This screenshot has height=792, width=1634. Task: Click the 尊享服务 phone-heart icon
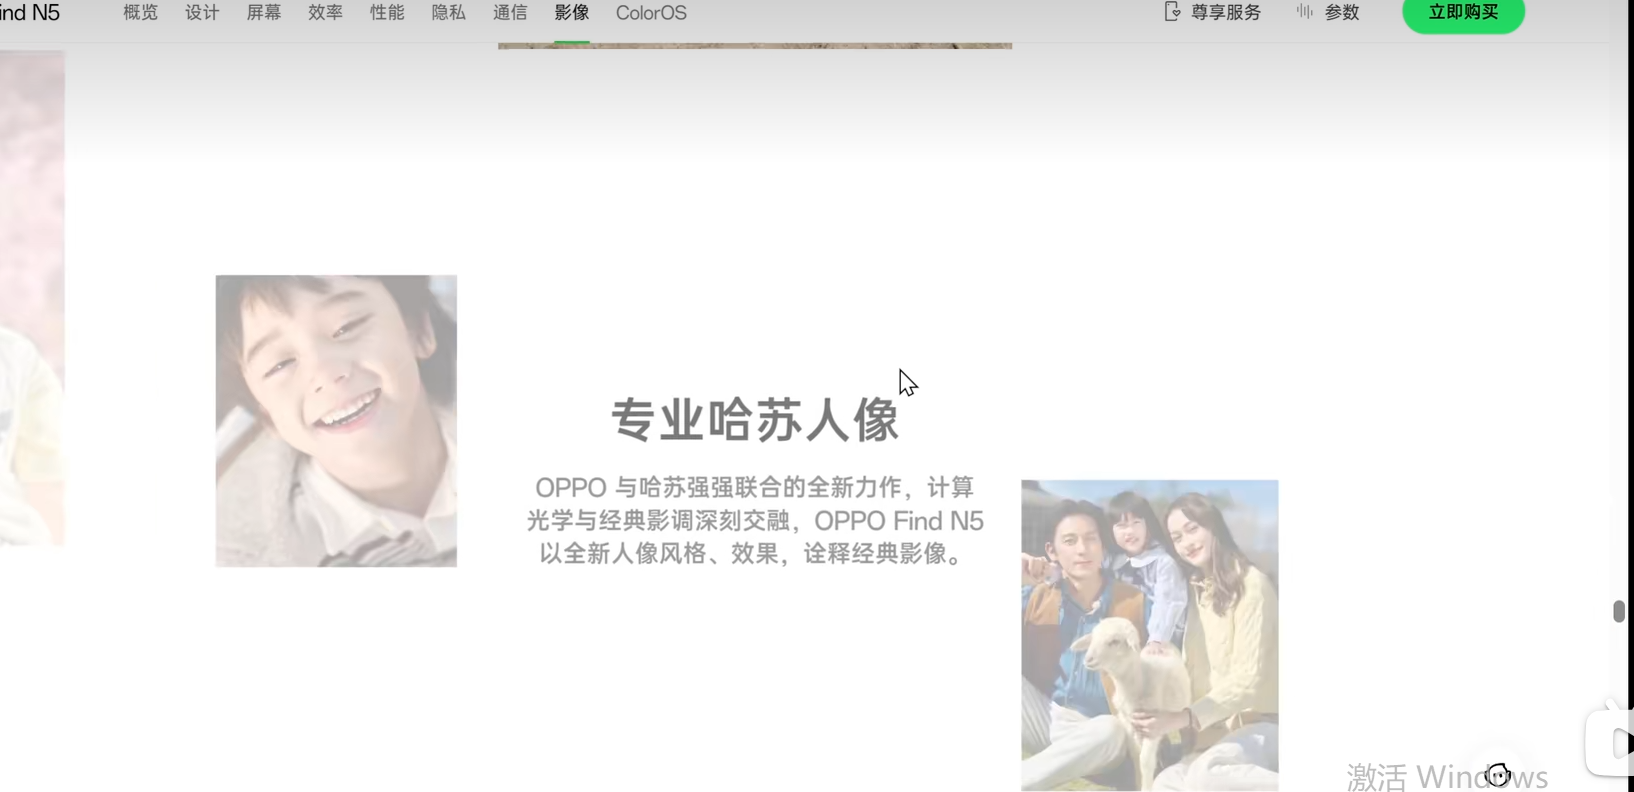coord(1172,12)
